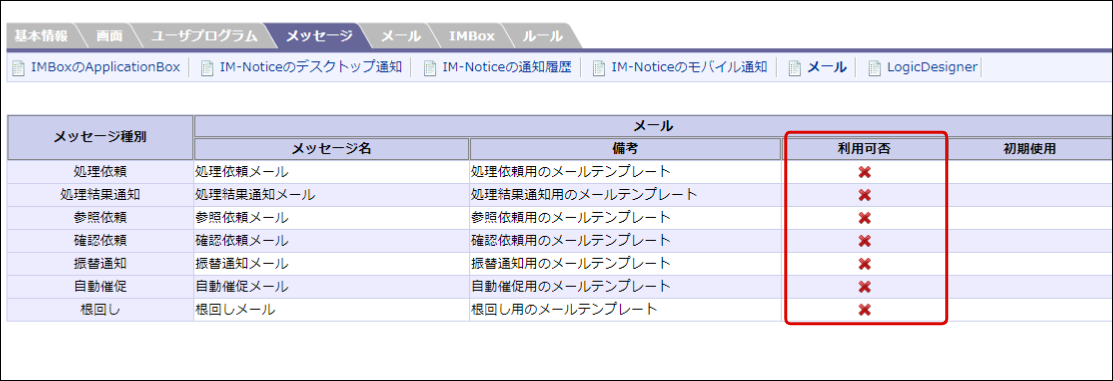Click 根回し in message type column
This screenshot has height=381, width=1113.
pyautogui.click(x=100, y=309)
